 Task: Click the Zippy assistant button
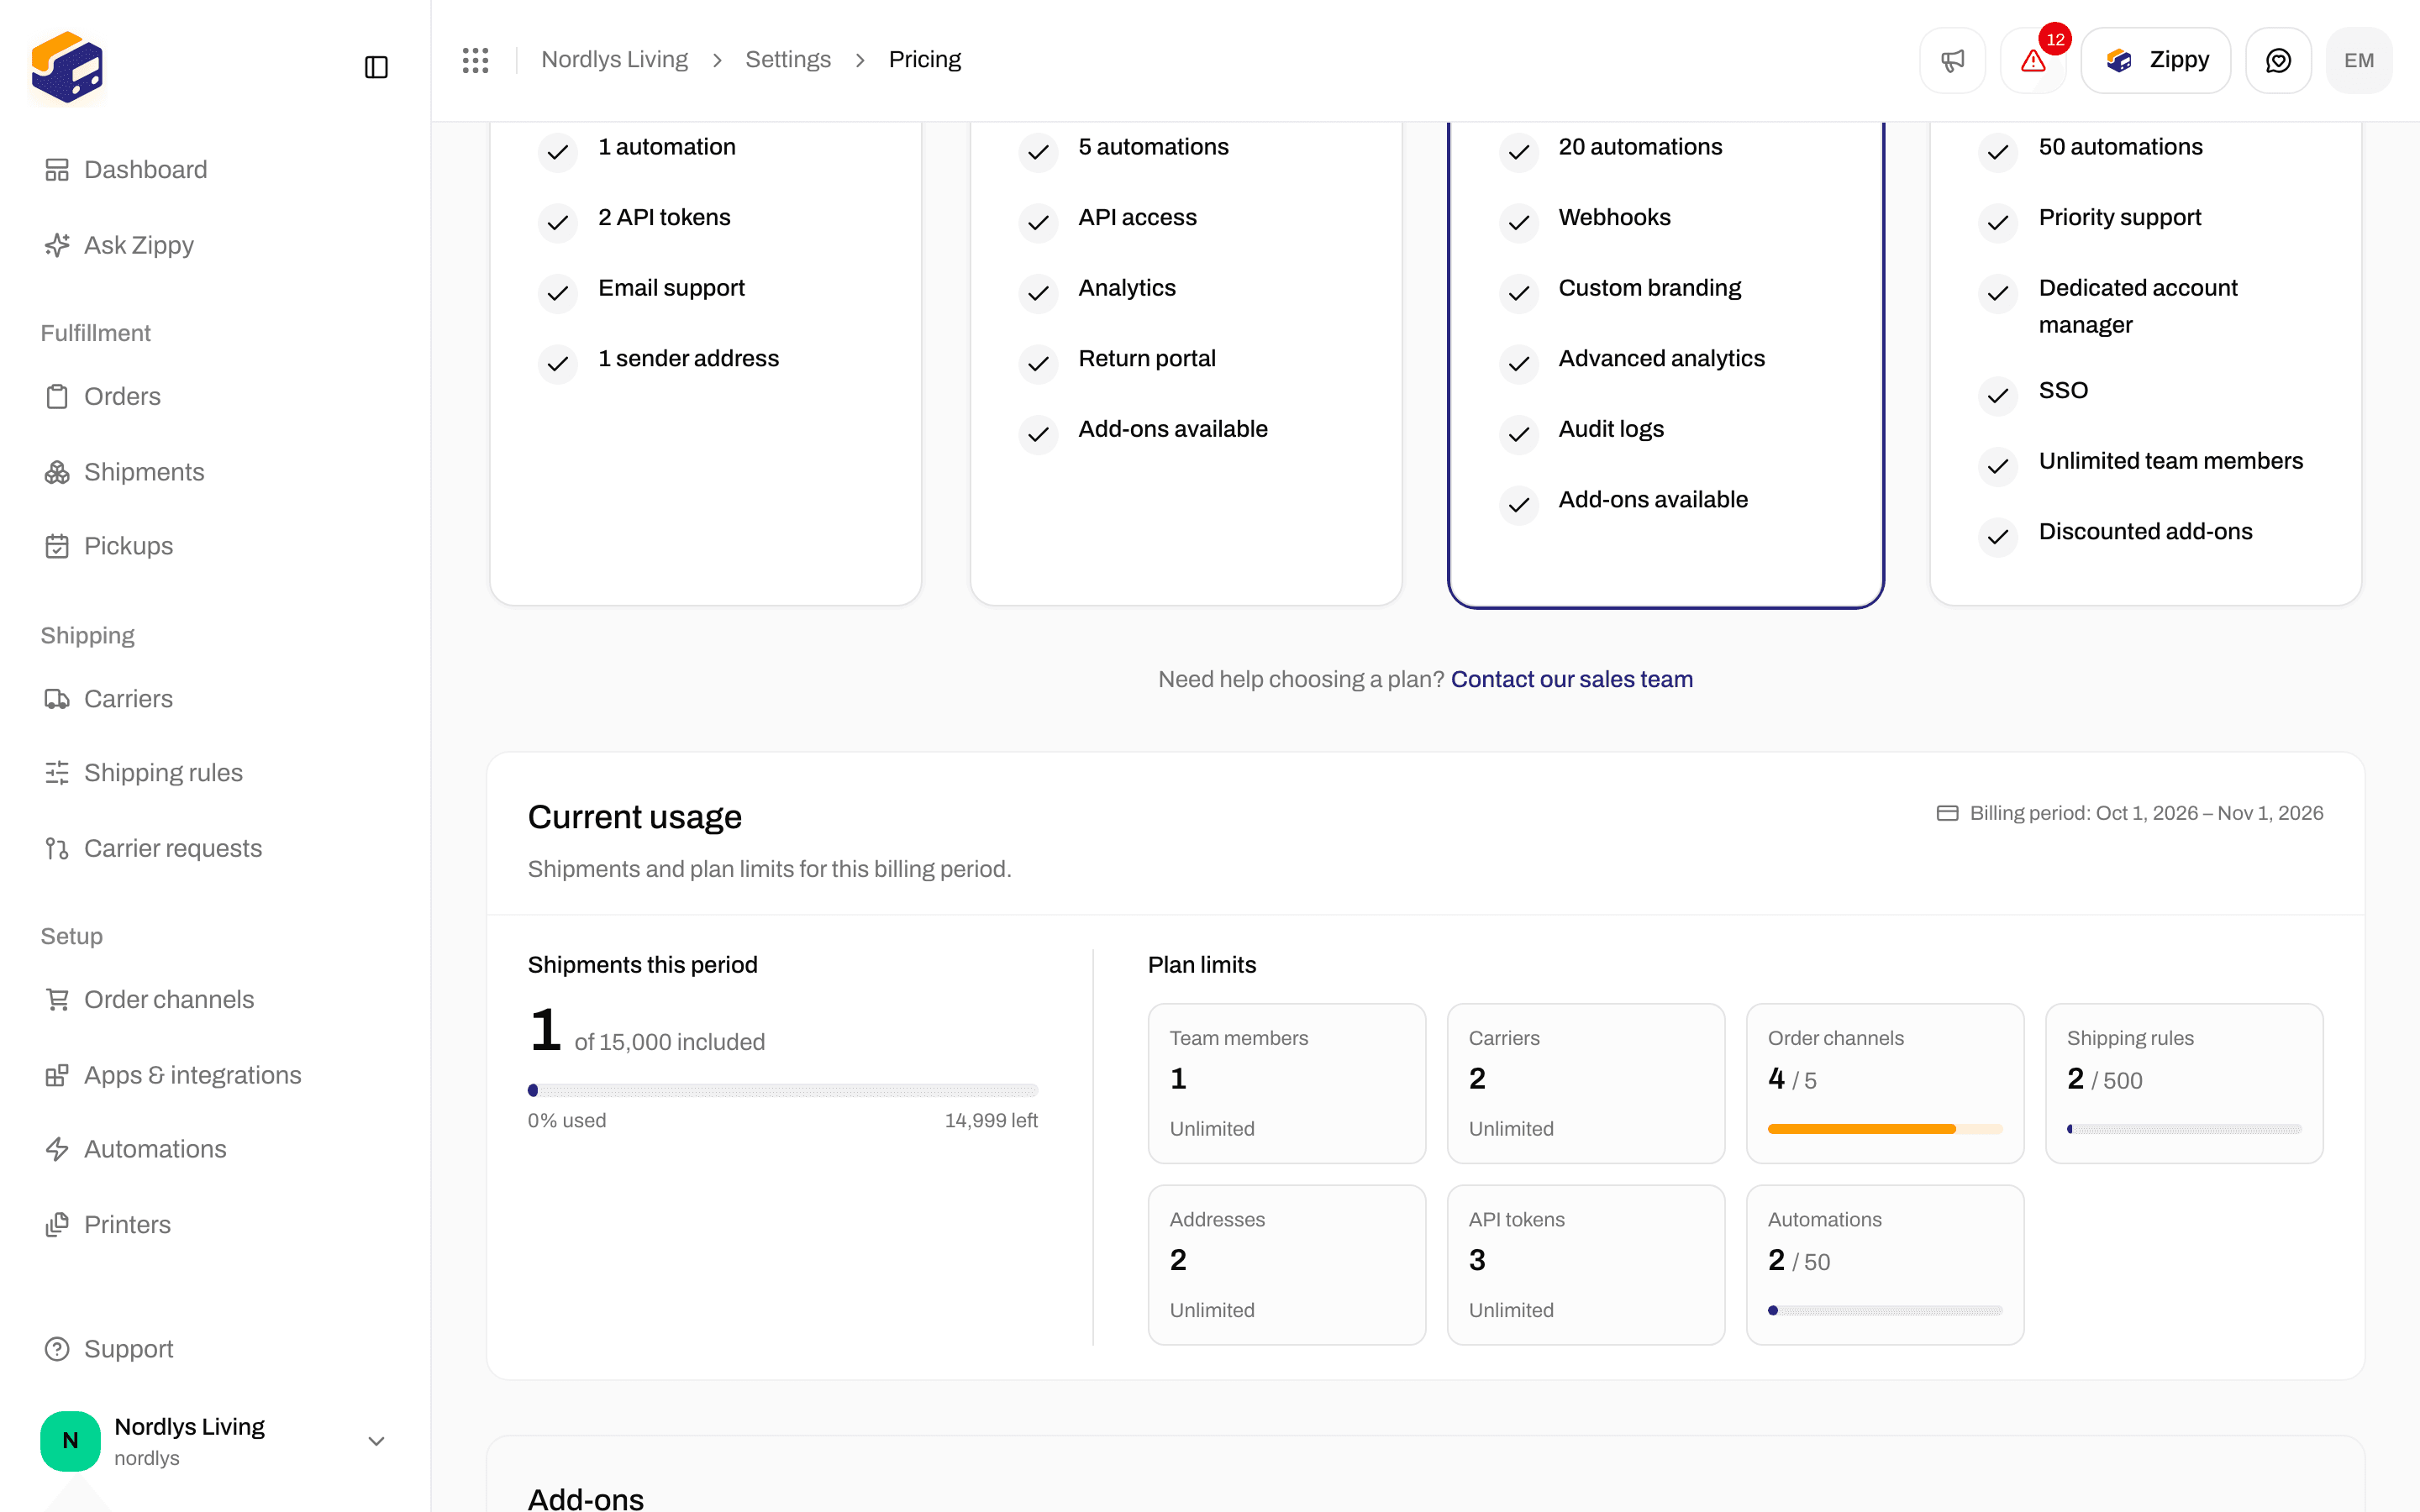(x=2156, y=60)
